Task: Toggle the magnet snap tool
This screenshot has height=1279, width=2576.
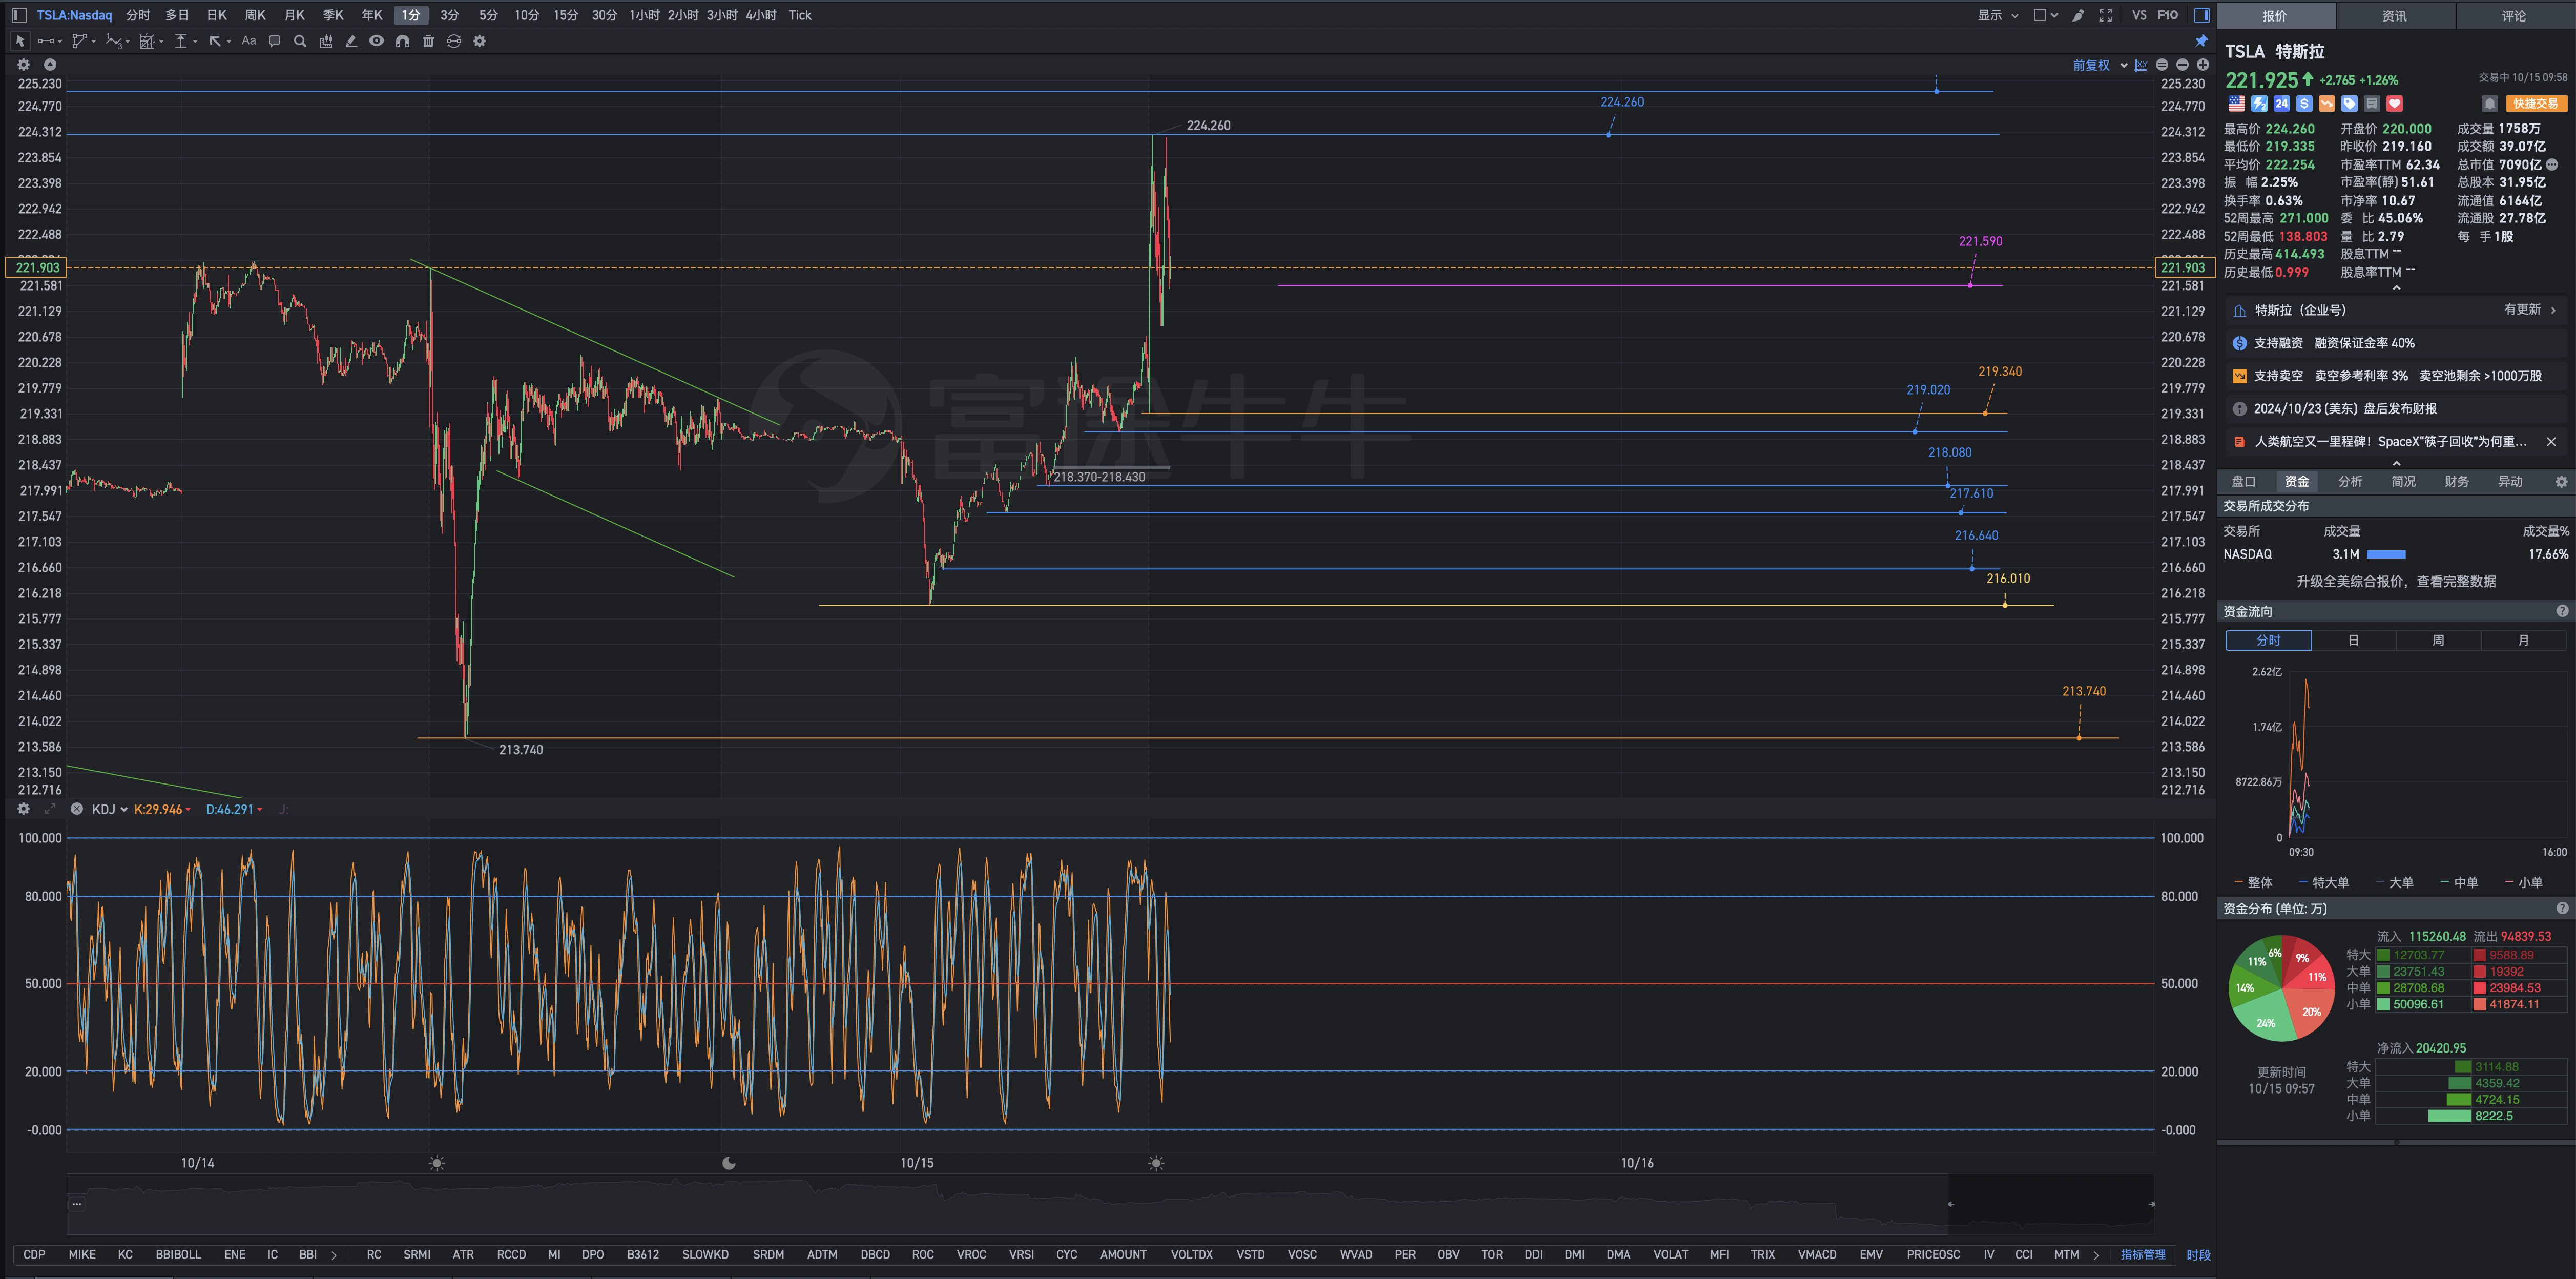Action: tap(402, 41)
